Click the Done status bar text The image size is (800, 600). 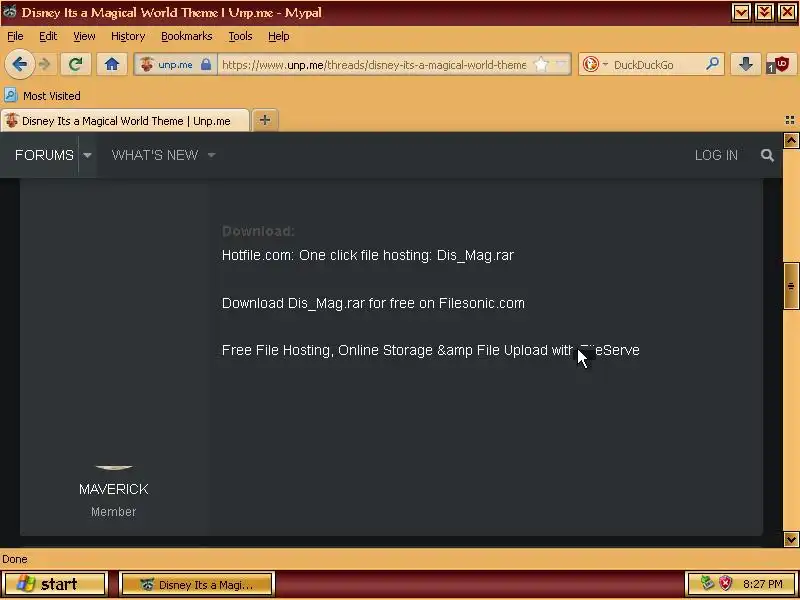pos(15,559)
